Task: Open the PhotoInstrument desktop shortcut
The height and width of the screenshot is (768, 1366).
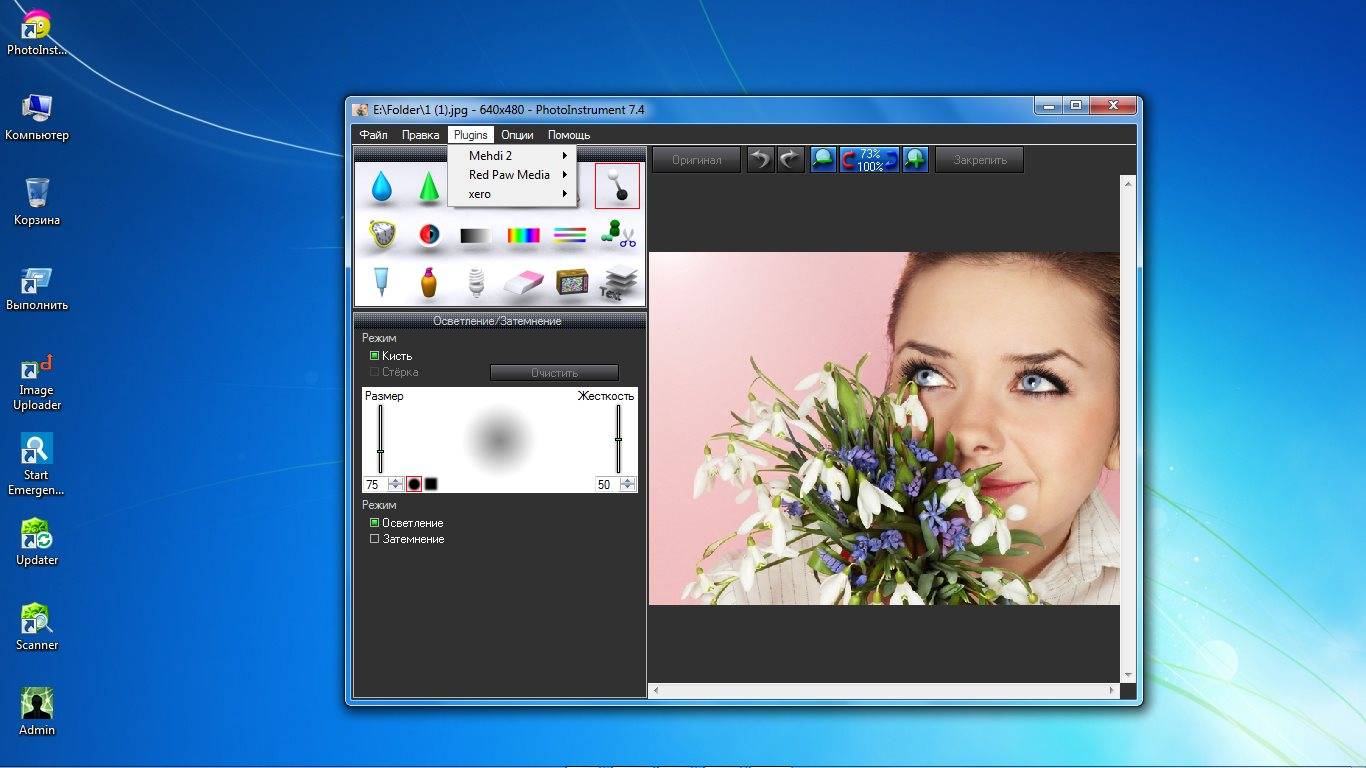Action: coord(37,34)
